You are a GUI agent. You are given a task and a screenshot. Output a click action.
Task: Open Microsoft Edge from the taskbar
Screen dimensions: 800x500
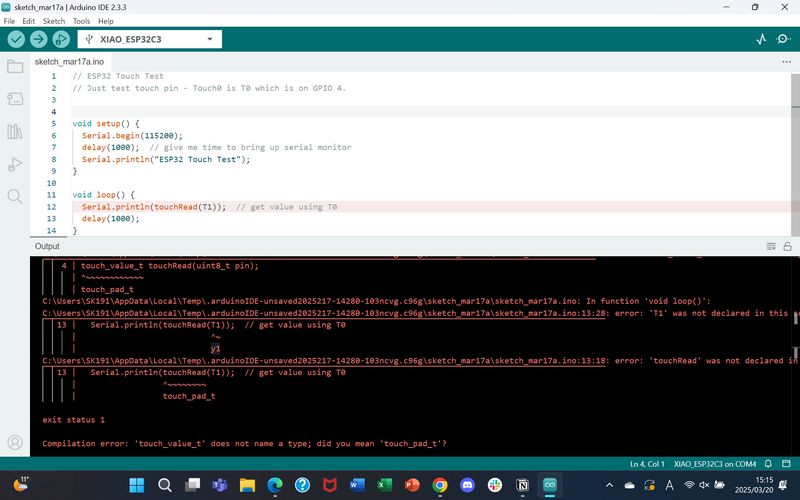(274, 485)
